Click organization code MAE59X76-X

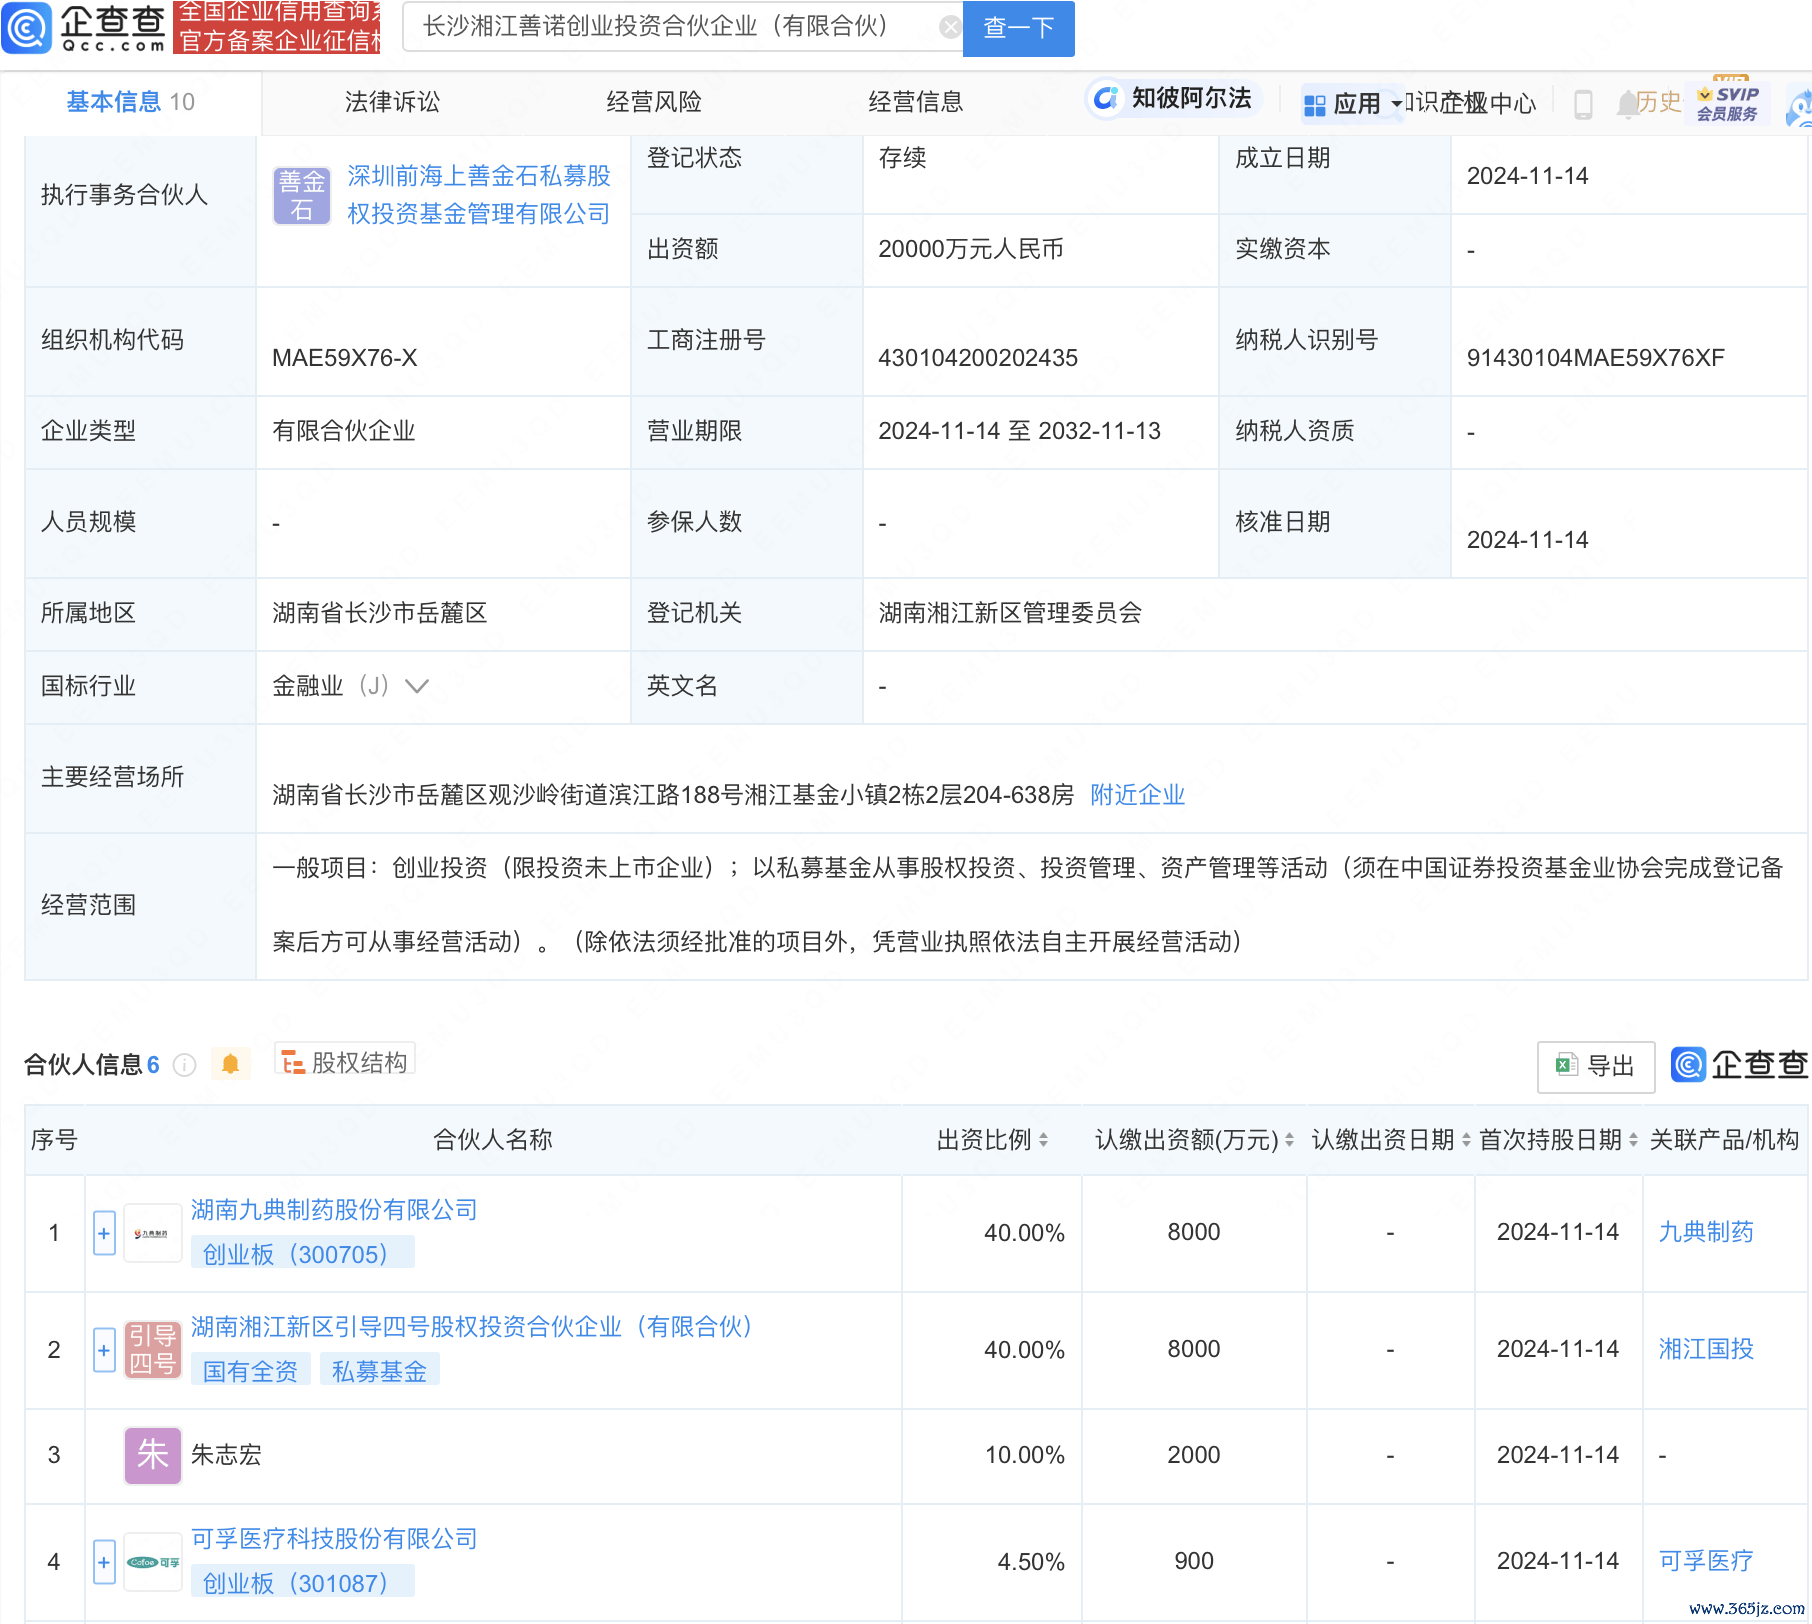pos(344,358)
